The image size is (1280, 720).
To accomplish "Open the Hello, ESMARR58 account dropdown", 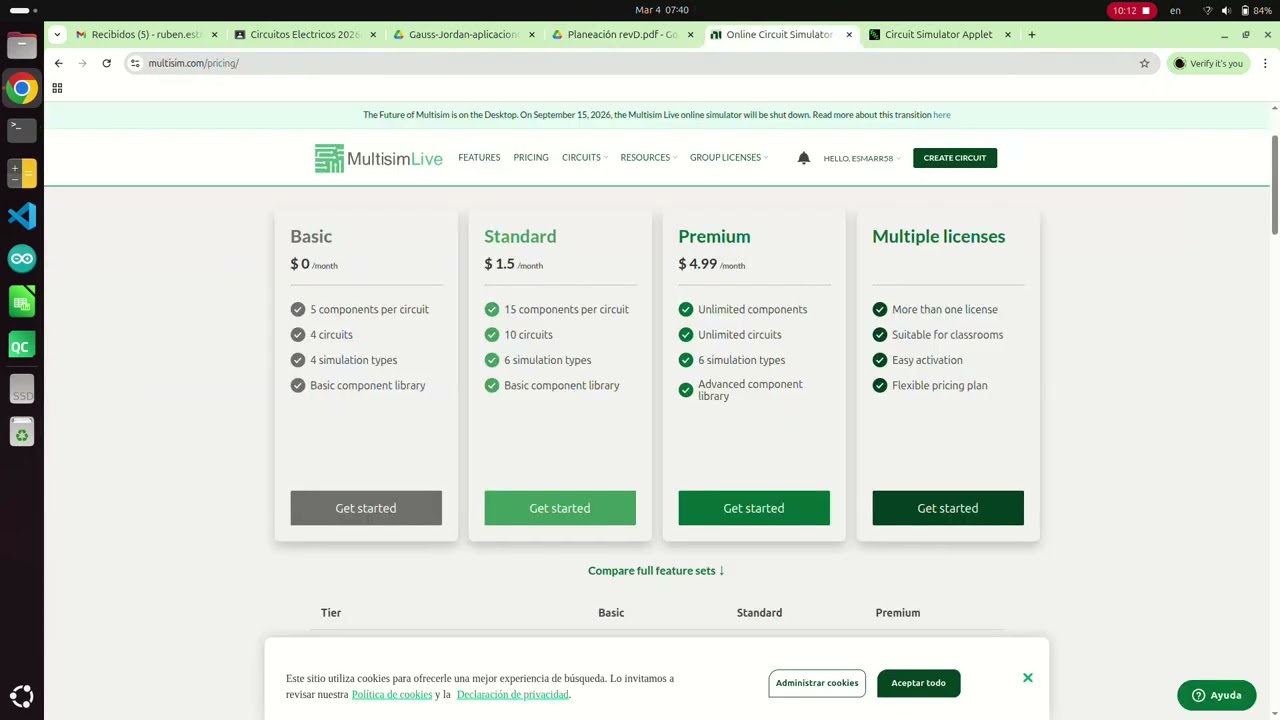I will pyautogui.click(x=862, y=158).
